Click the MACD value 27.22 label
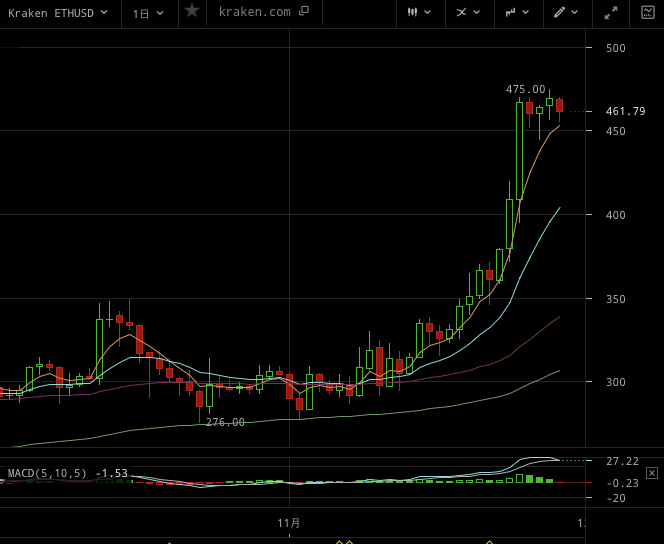Screen dimensions: 664x544 (622, 461)
